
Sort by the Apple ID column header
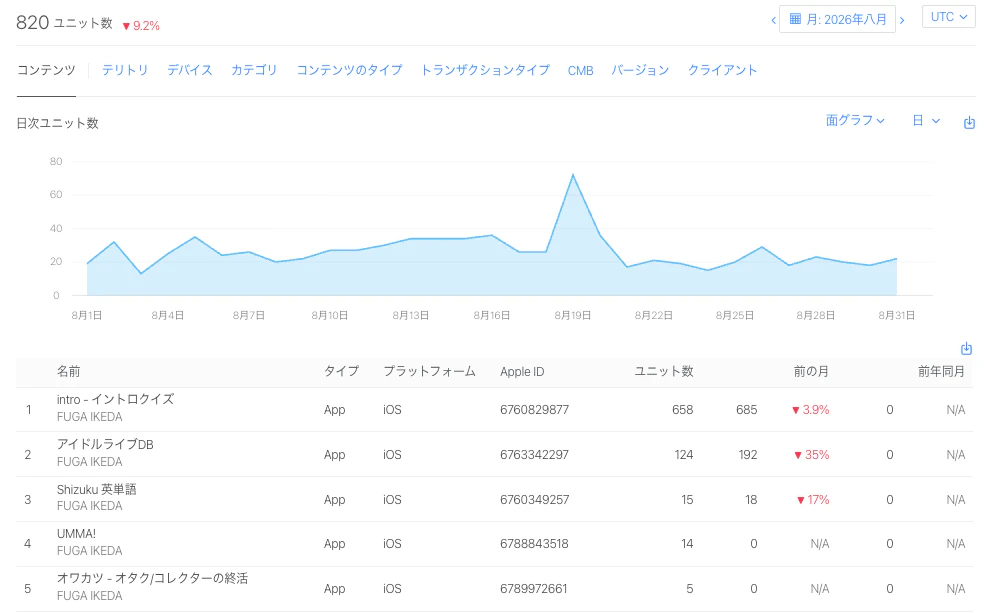522,372
